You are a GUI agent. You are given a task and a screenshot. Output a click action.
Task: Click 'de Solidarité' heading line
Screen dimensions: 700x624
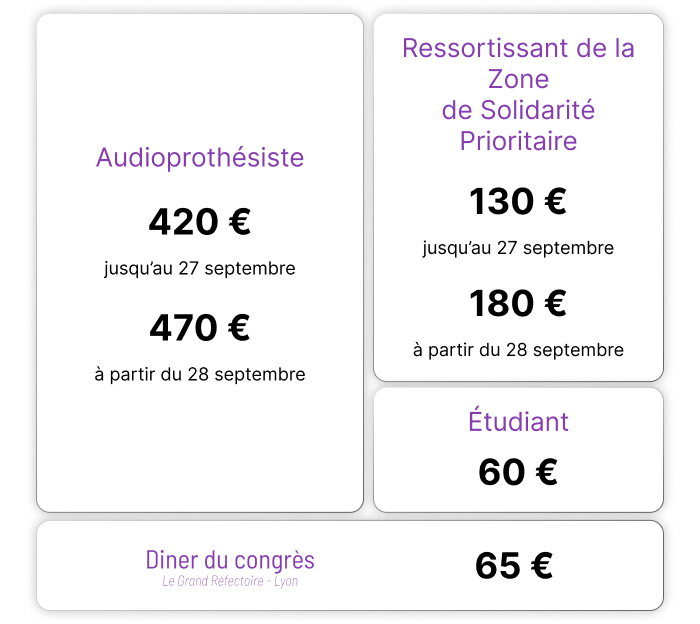pos(518,110)
